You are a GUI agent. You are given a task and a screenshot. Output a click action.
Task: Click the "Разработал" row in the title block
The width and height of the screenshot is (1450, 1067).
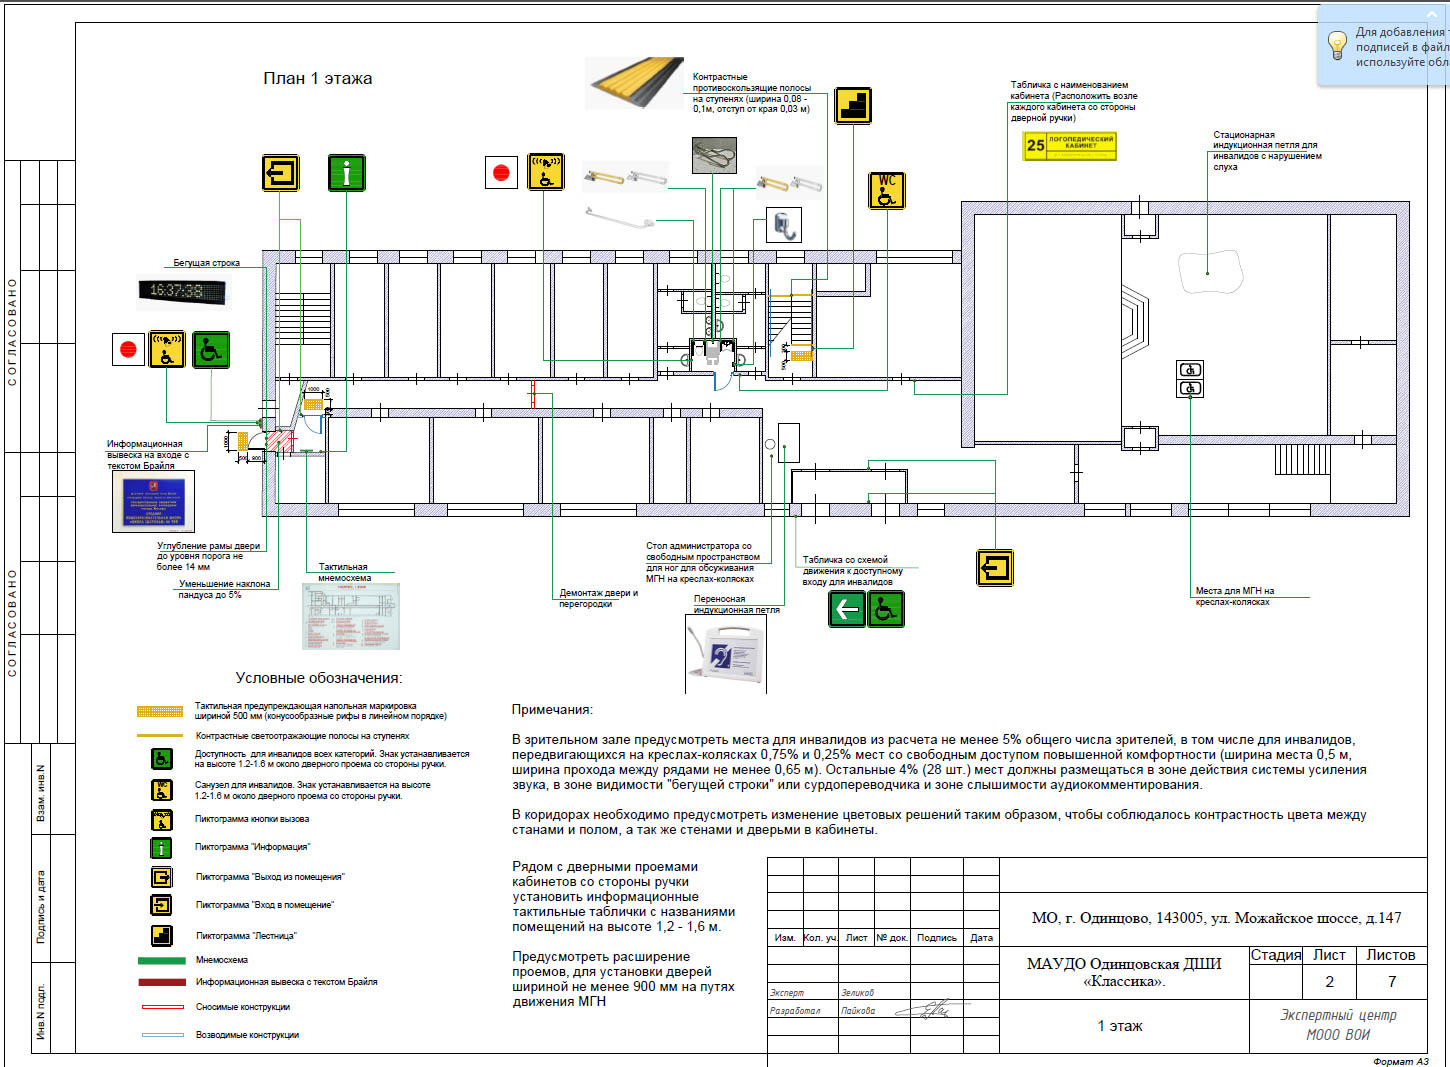(x=883, y=1010)
